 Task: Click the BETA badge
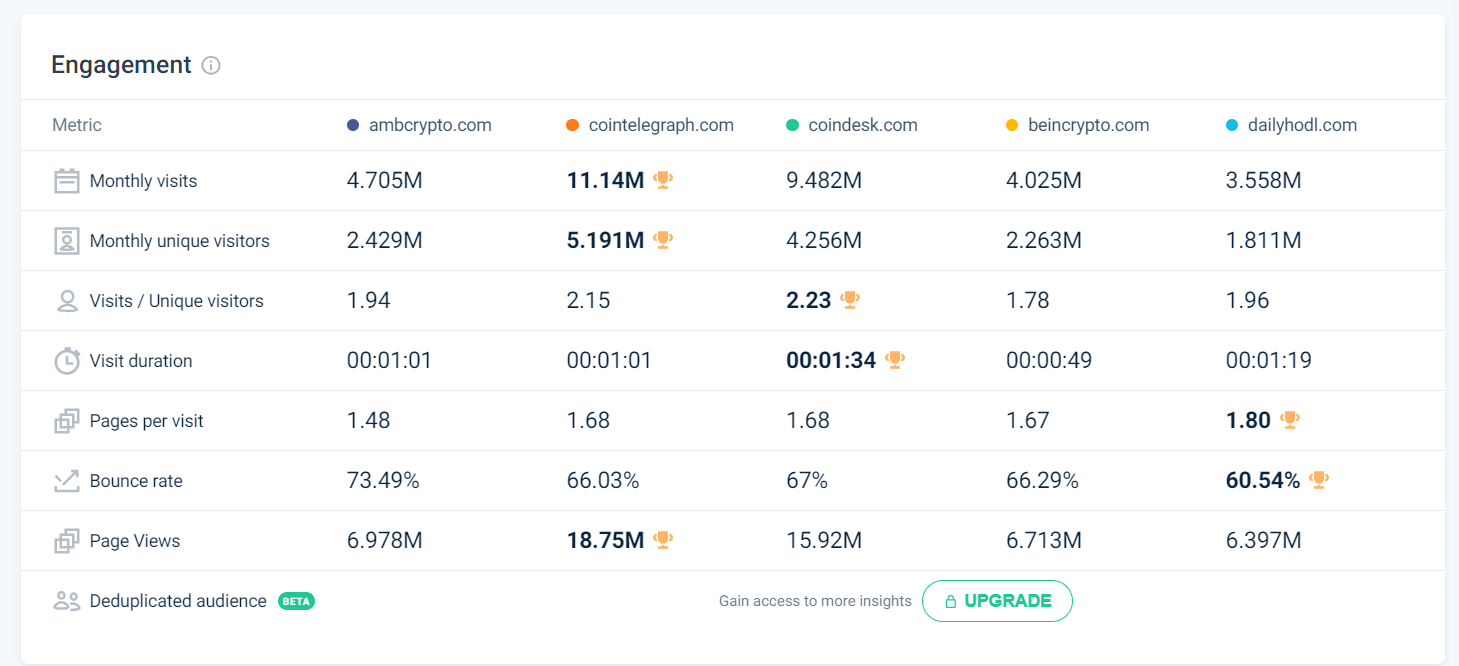tap(296, 601)
